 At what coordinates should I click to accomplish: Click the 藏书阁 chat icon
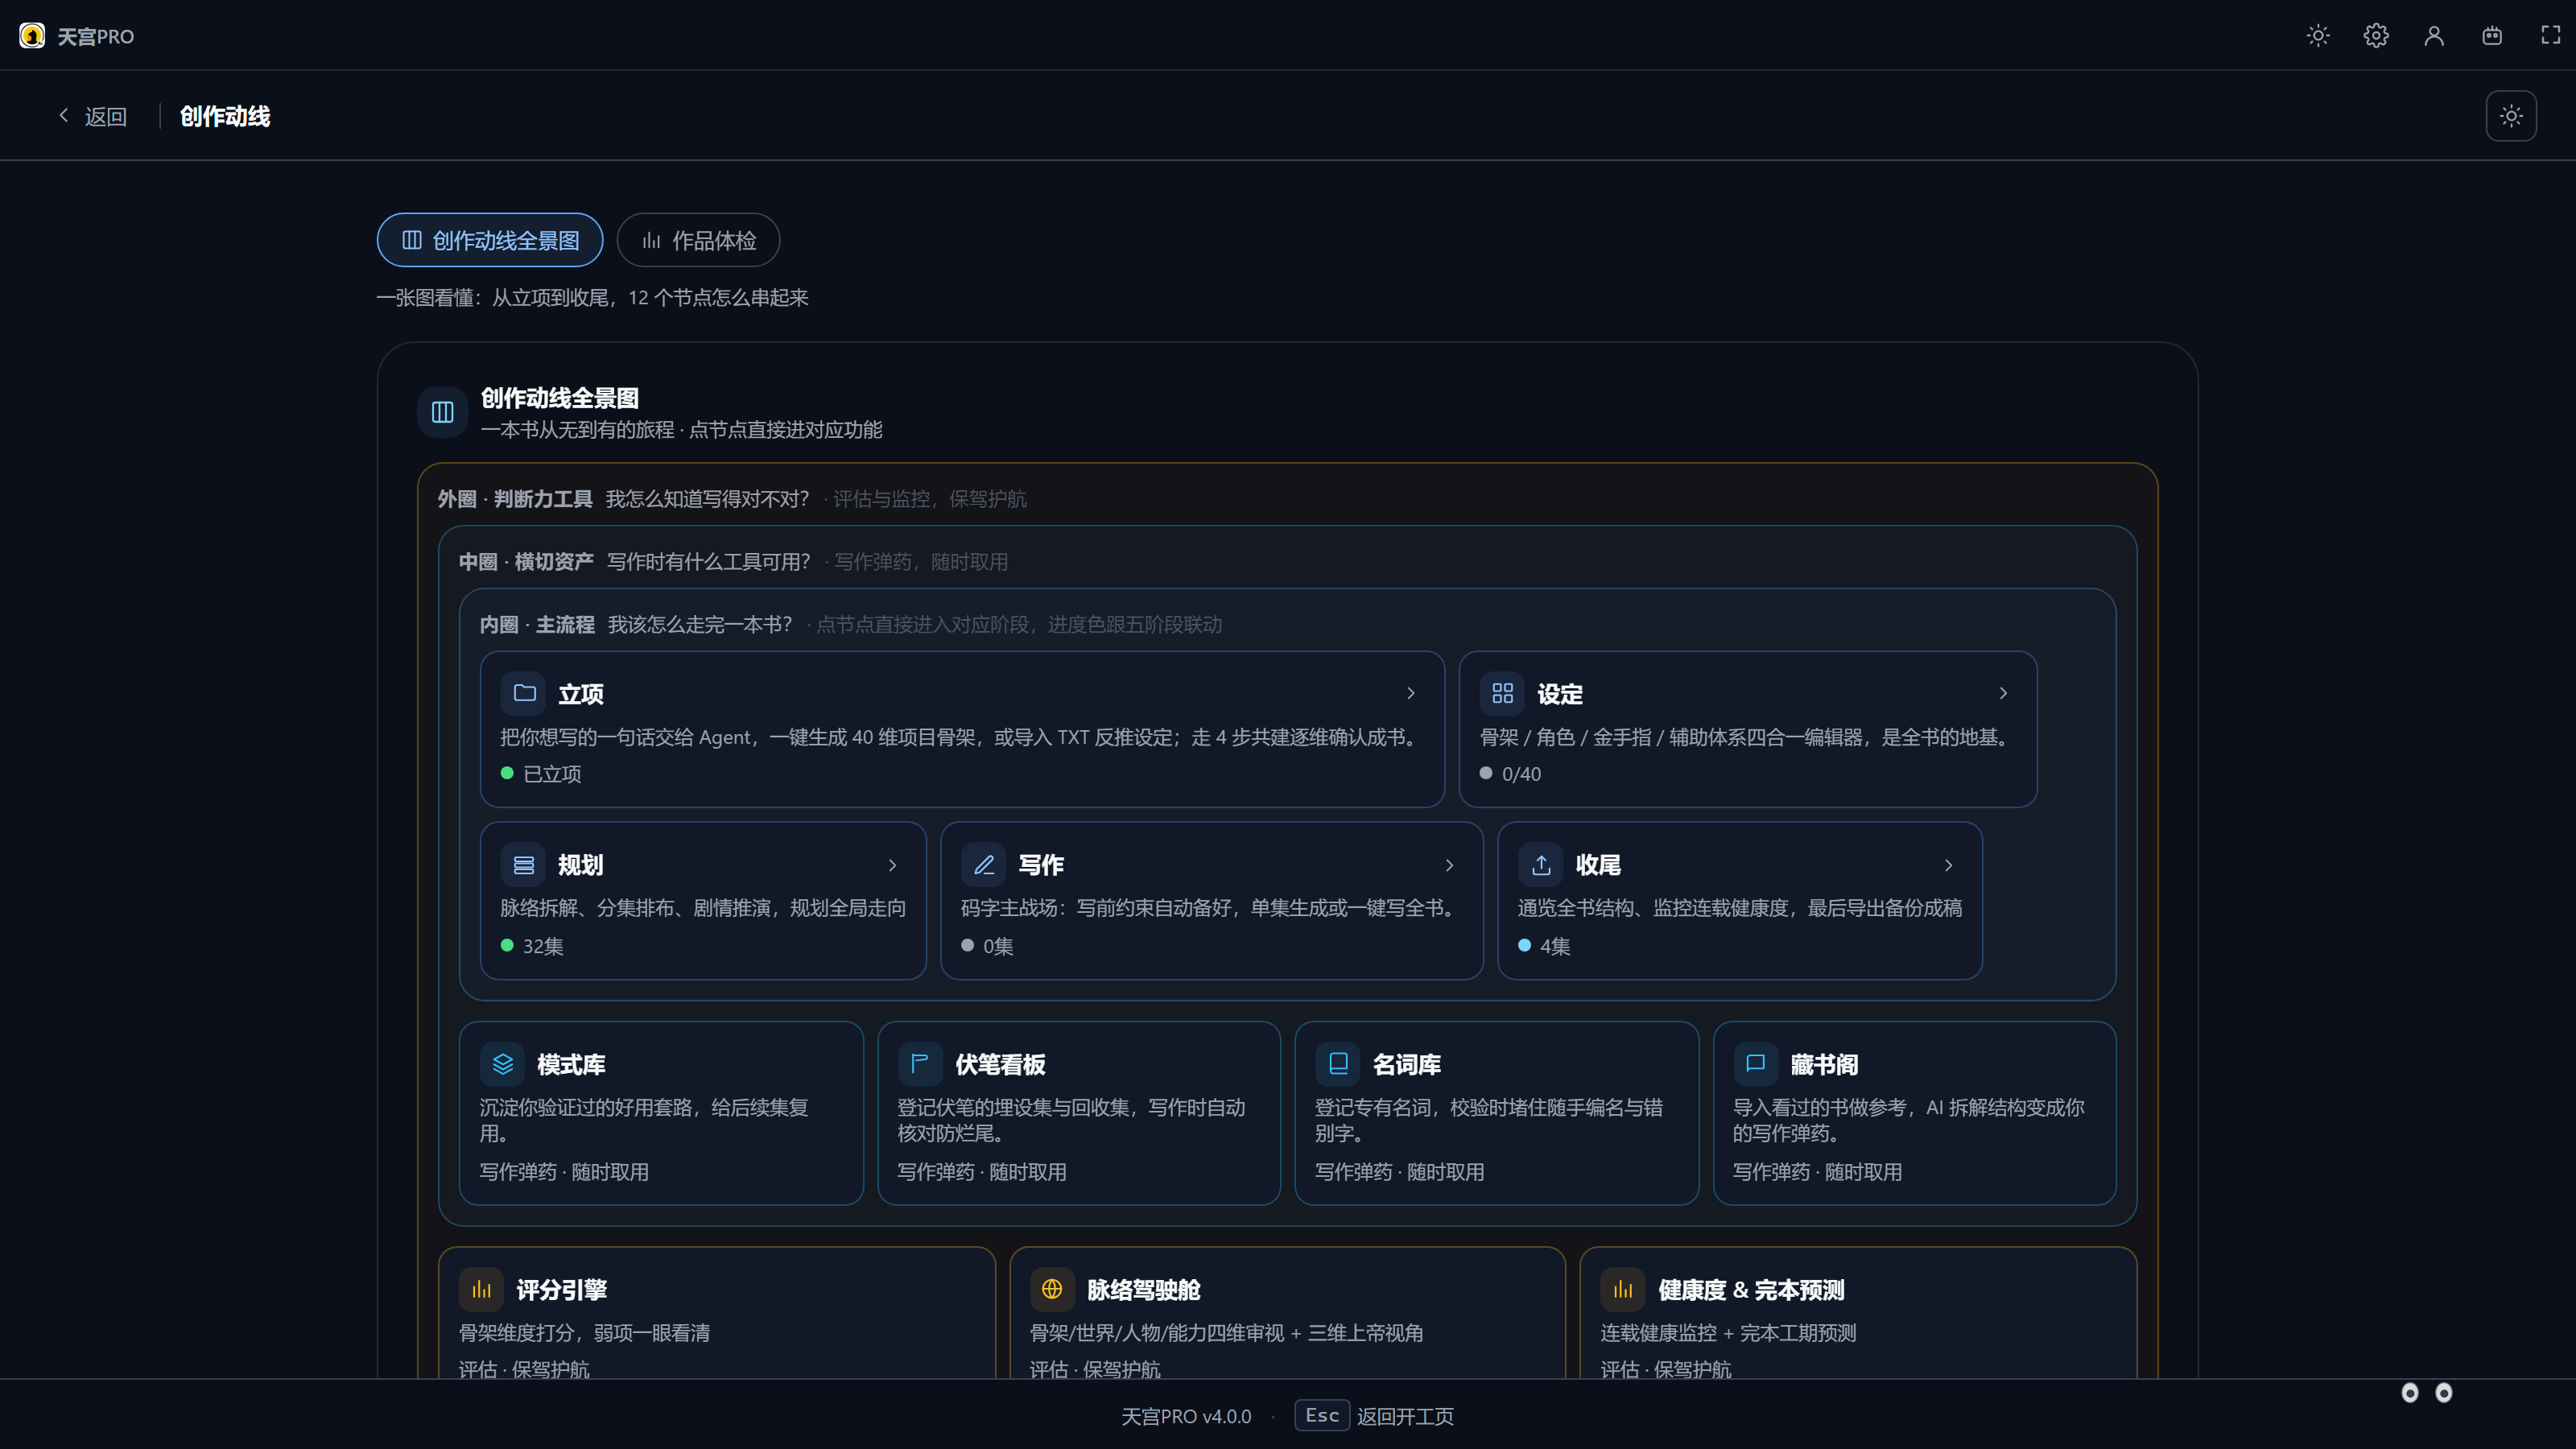pyautogui.click(x=1755, y=1064)
